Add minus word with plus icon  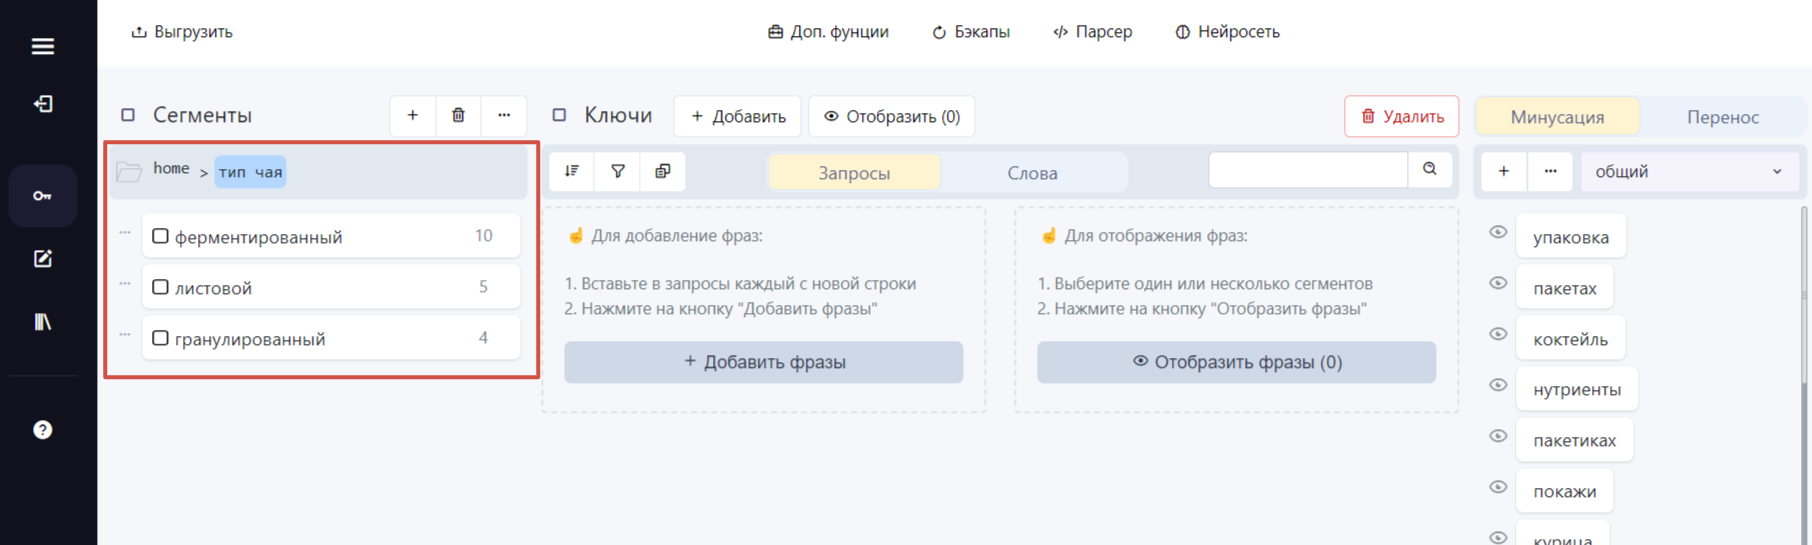pyautogui.click(x=1503, y=171)
